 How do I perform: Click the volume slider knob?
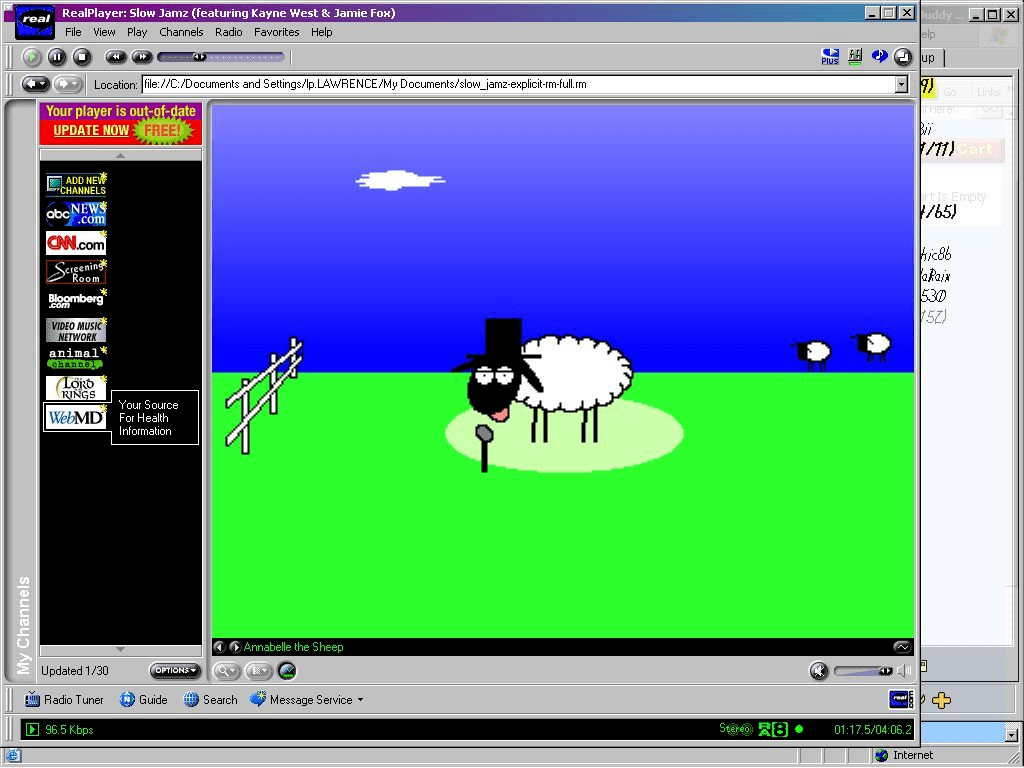pos(885,671)
